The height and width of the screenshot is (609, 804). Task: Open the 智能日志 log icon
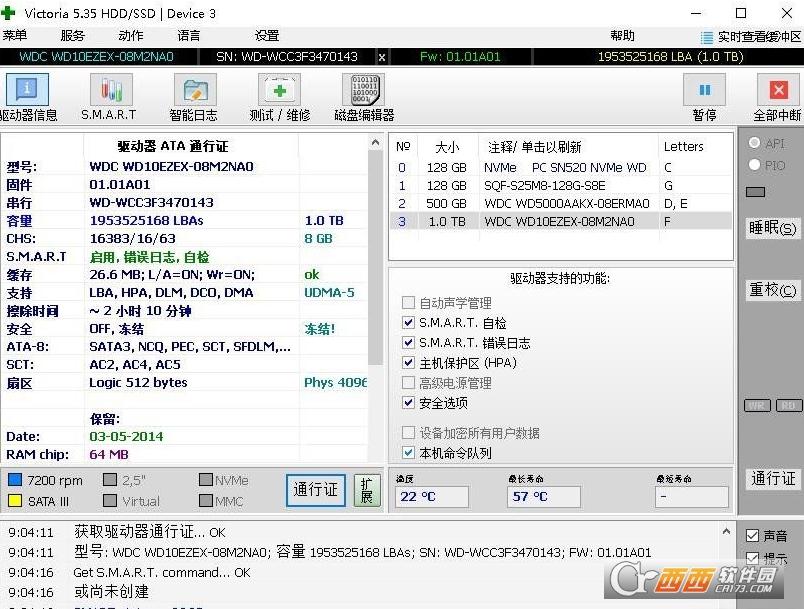195,89
